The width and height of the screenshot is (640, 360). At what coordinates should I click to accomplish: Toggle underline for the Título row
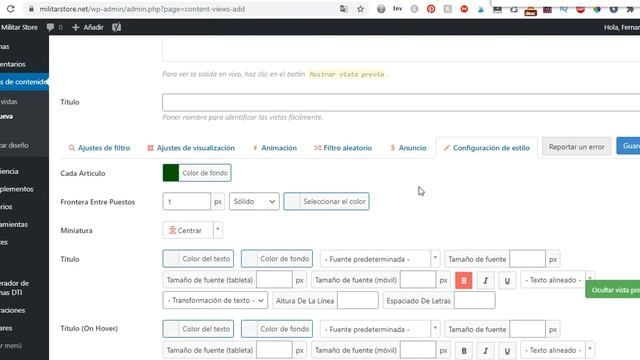click(x=507, y=280)
